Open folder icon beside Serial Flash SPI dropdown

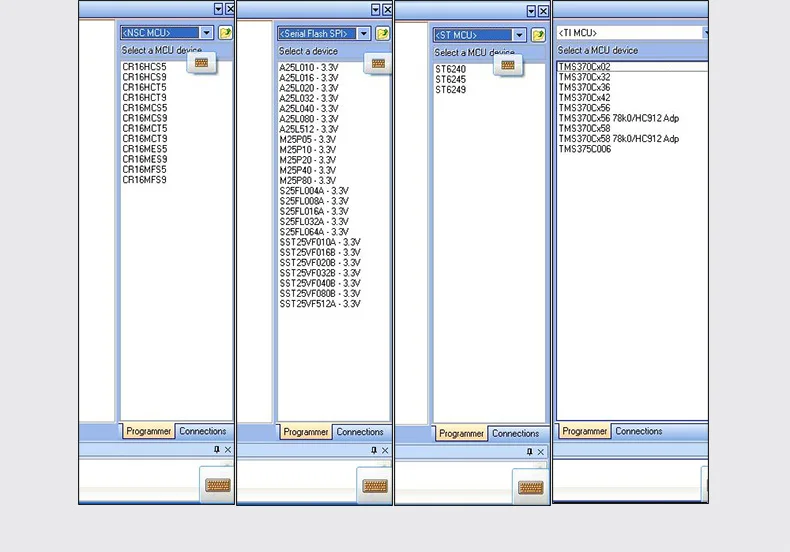tap(382, 34)
